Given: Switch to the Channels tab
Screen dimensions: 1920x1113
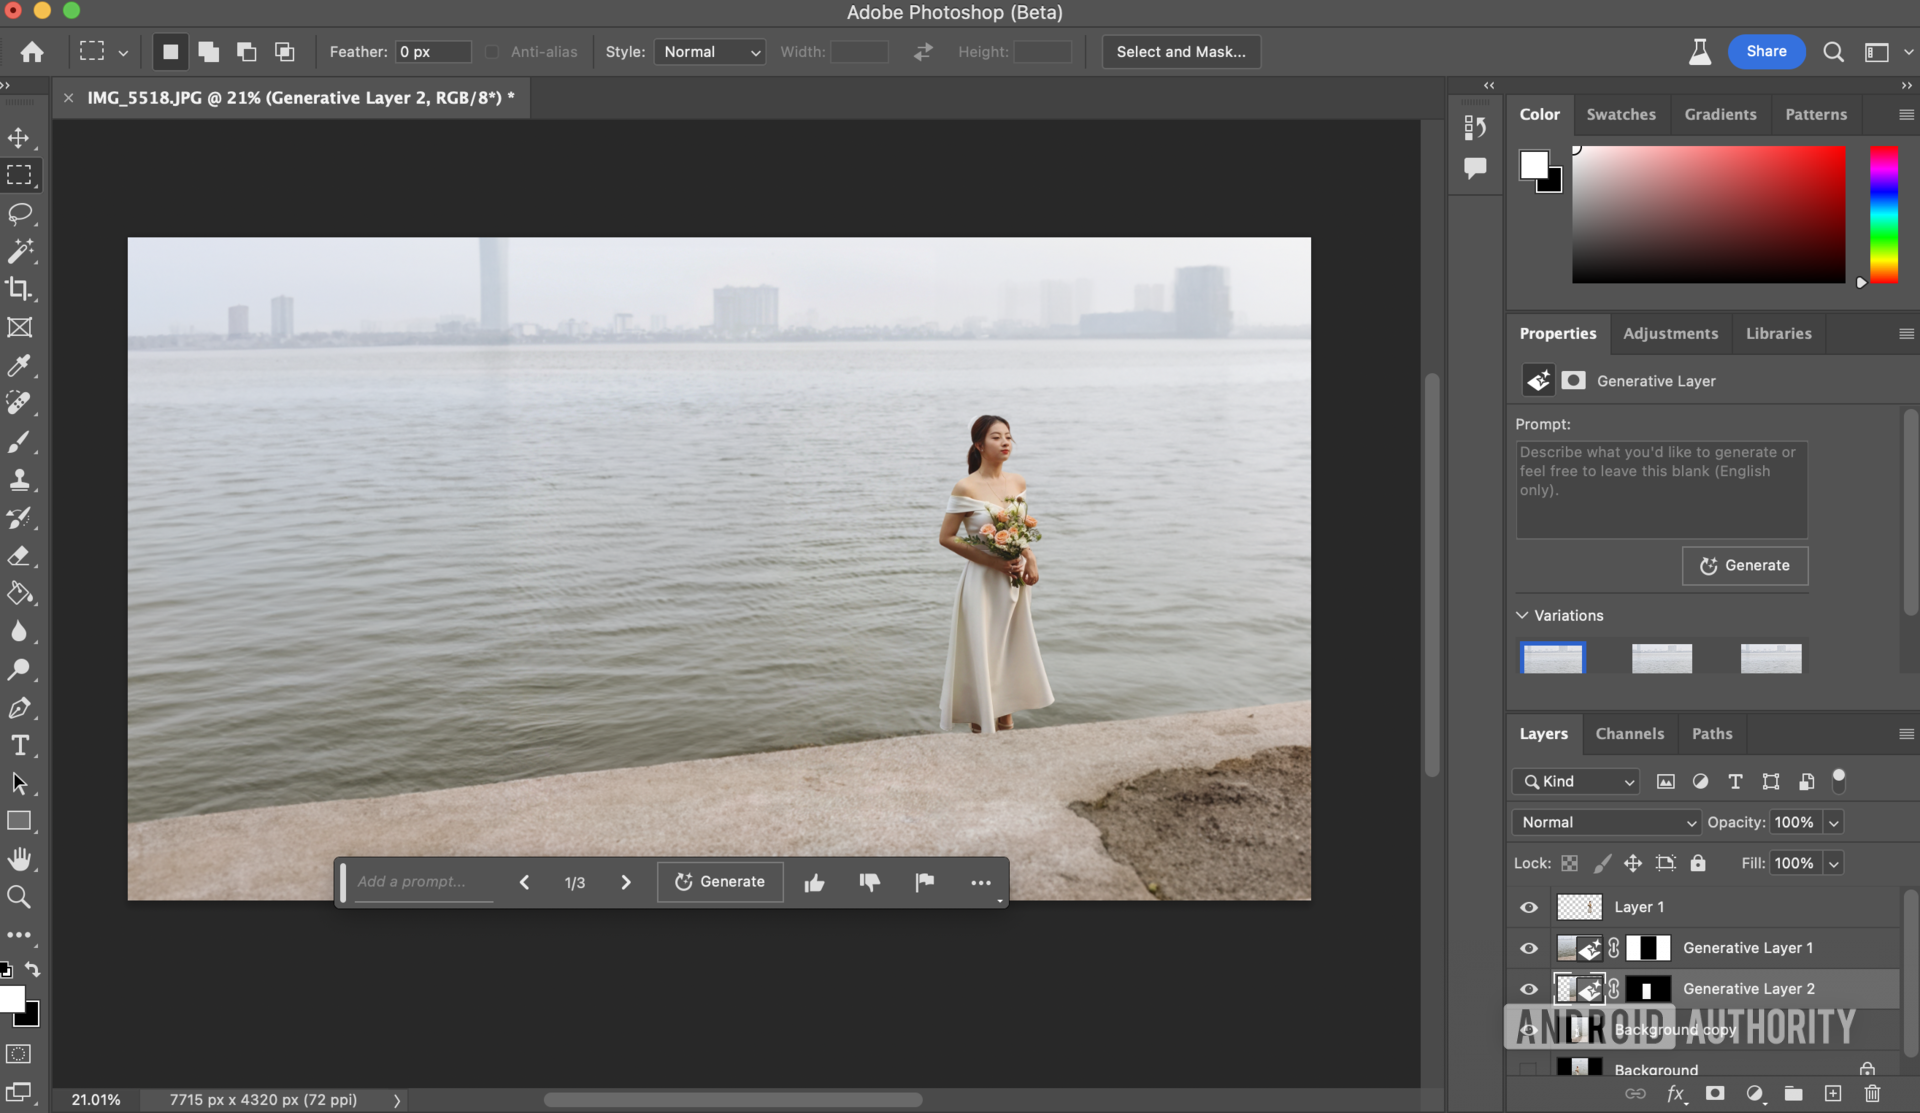Looking at the screenshot, I should click(x=1629, y=734).
